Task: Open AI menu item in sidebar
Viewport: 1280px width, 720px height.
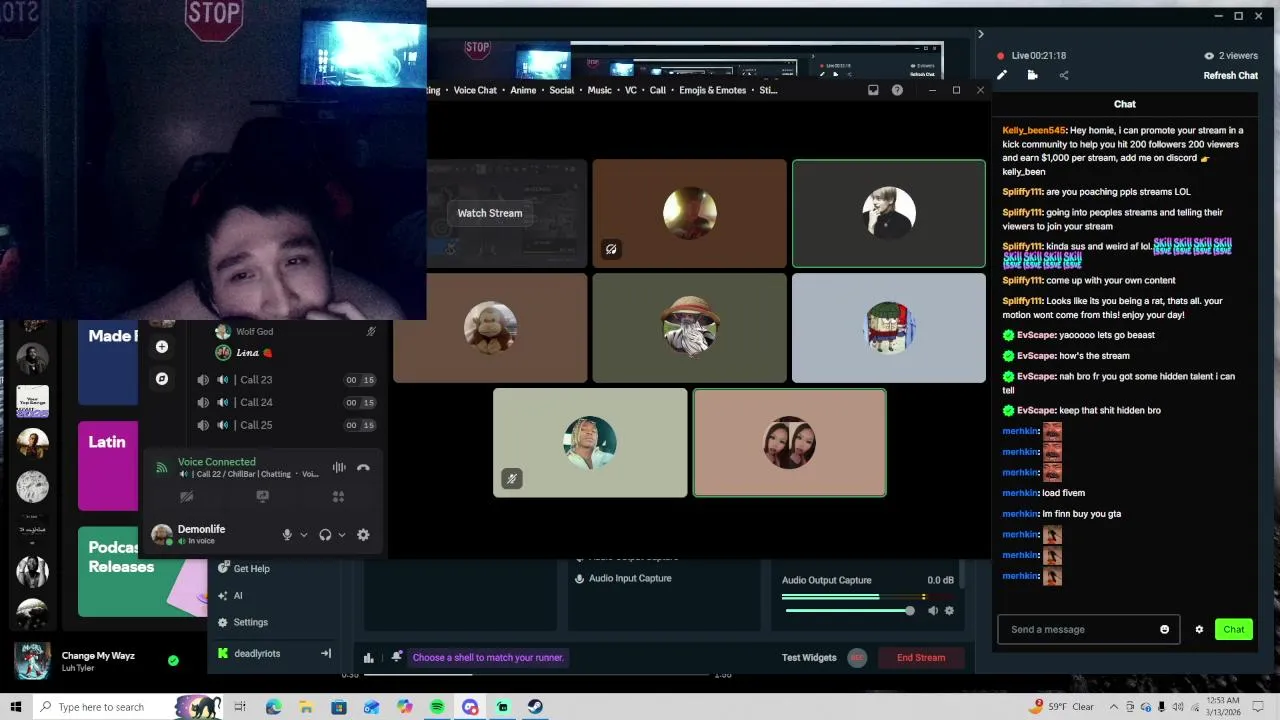Action: pos(237,596)
